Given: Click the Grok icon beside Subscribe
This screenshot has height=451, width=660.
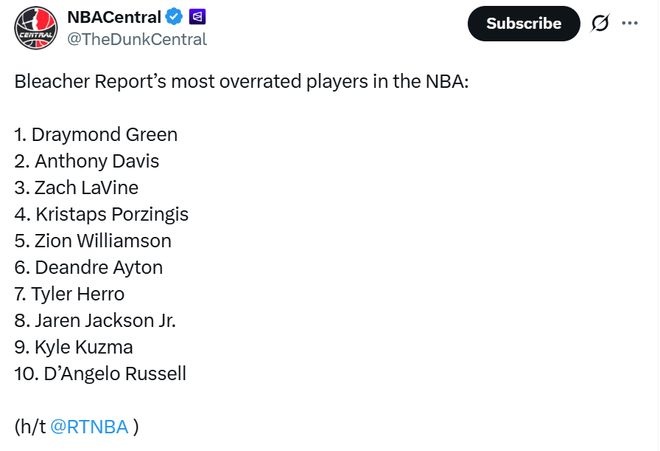Looking at the screenshot, I should 600,23.
